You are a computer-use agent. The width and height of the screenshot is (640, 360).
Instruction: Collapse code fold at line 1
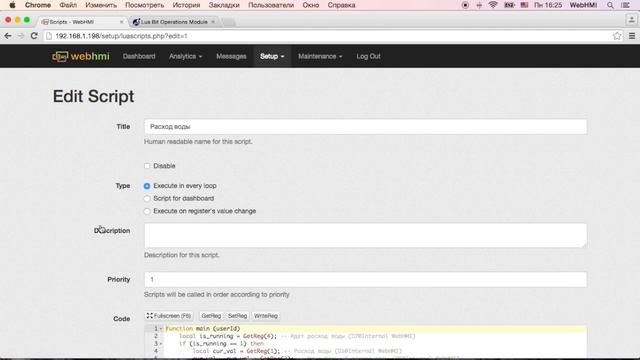point(161,329)
